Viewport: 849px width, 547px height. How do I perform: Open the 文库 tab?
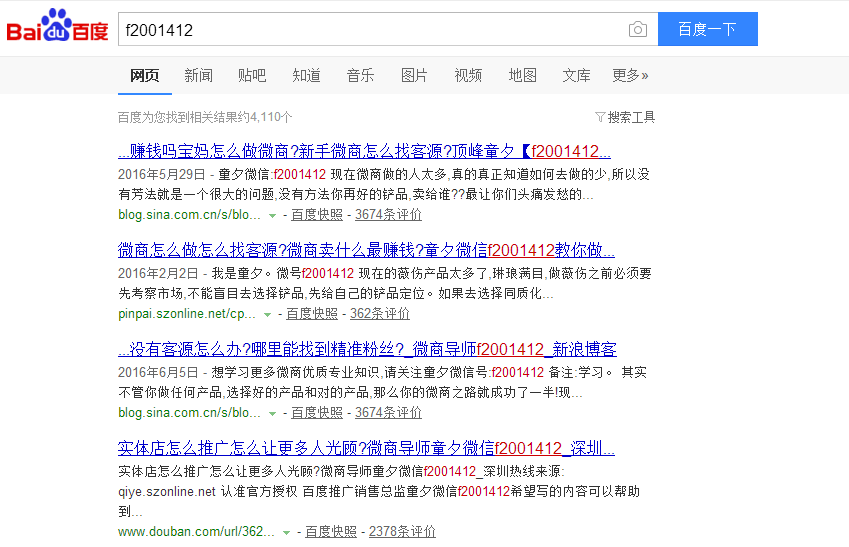pyautogui.click(x=576, y=75)
